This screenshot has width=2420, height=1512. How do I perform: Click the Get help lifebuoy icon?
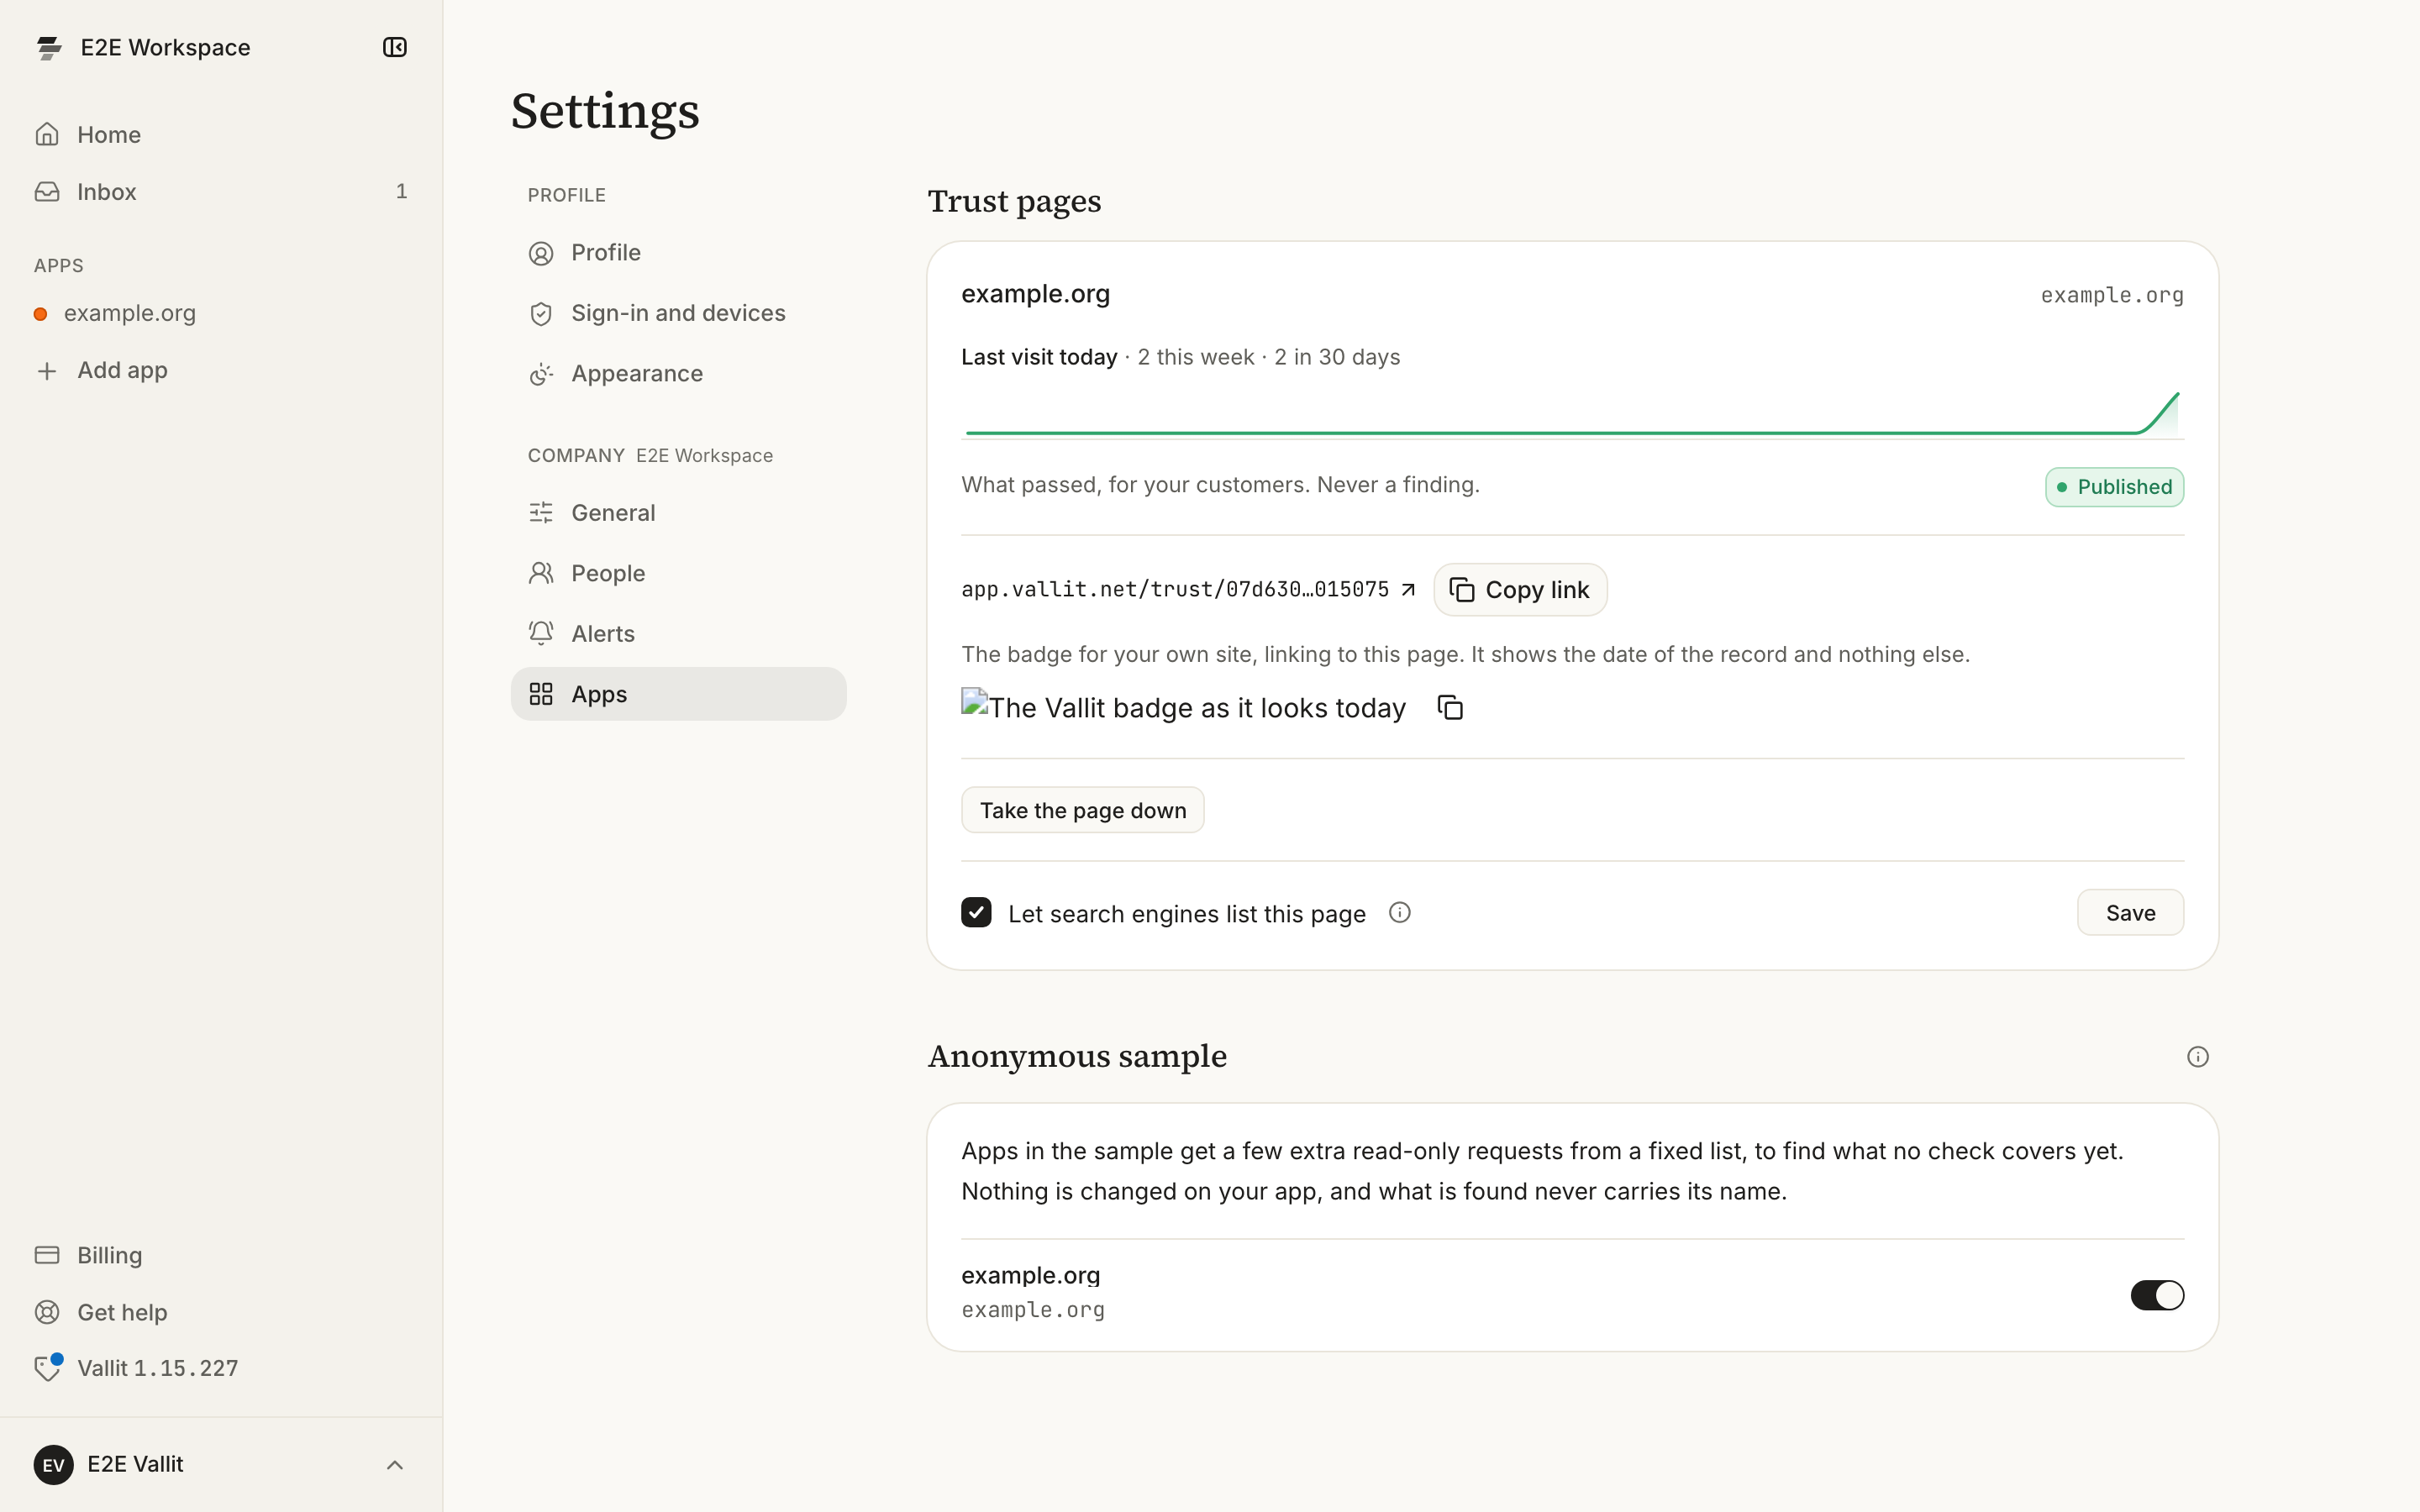click(x=47, y=1311)
